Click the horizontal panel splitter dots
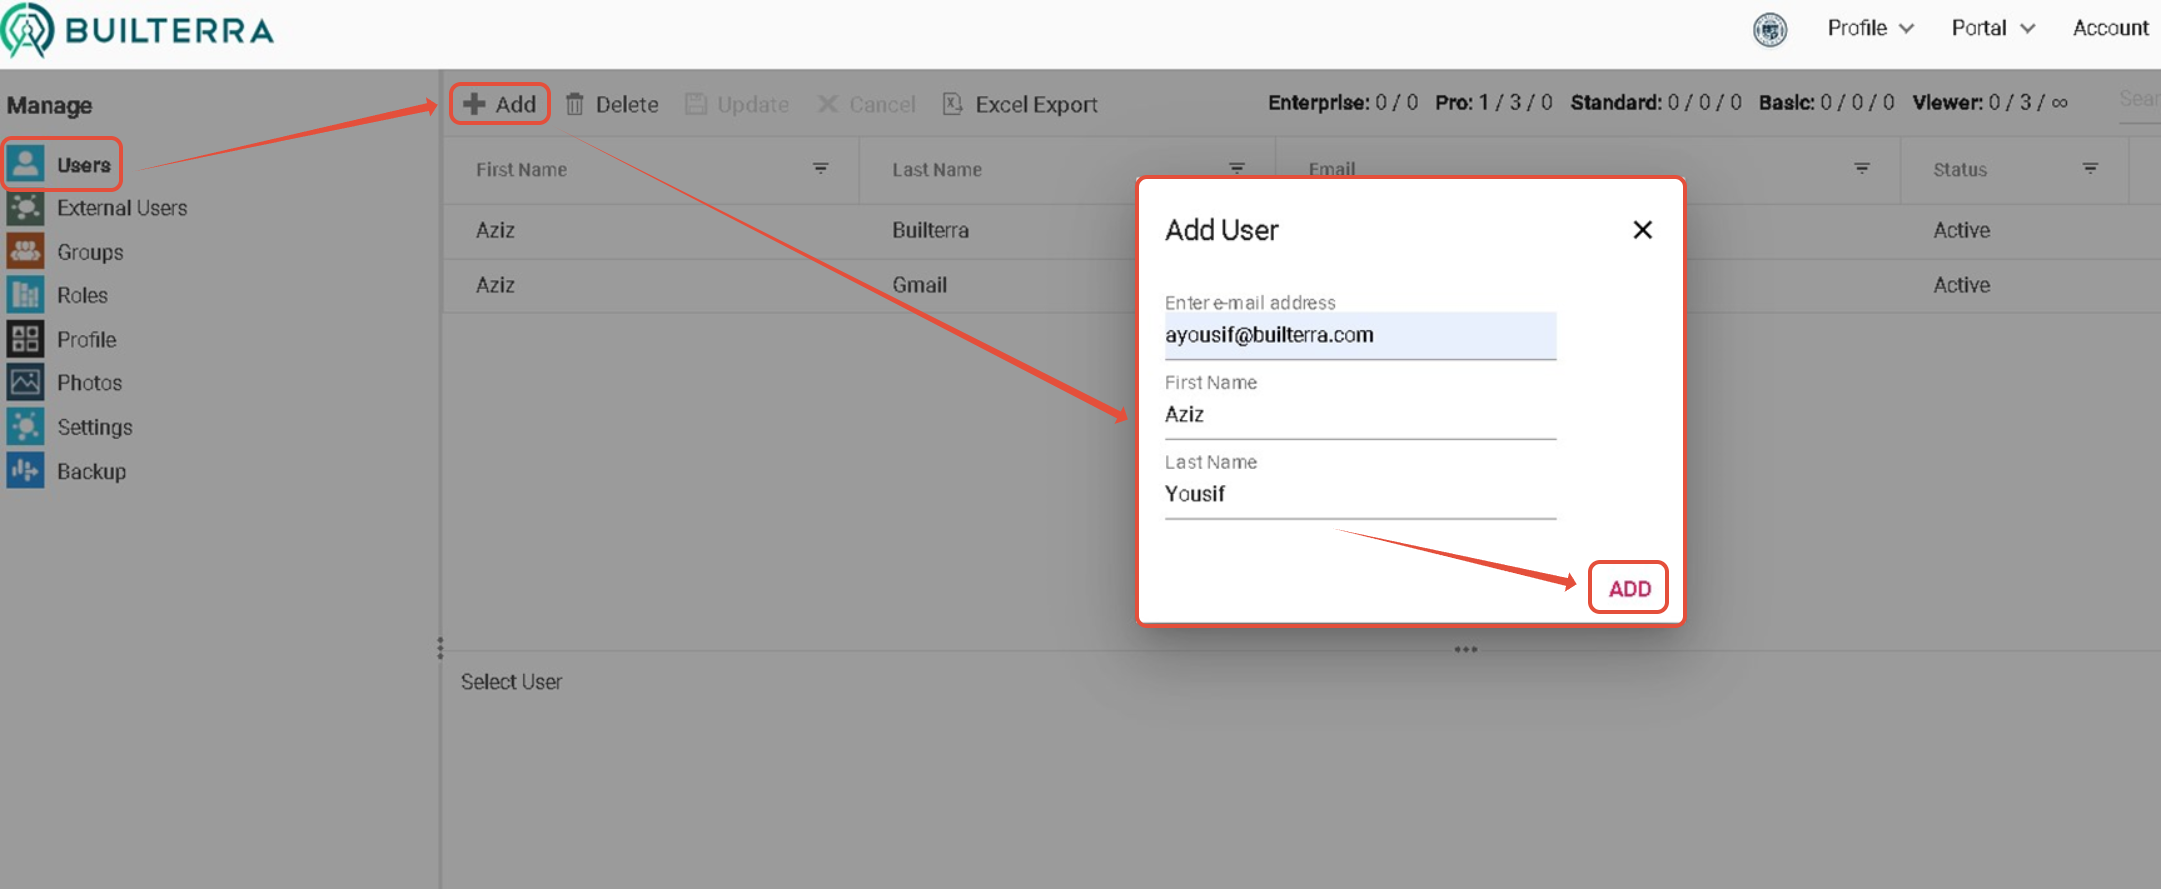Viewport: 2161px width, 889px height. 1466,649
